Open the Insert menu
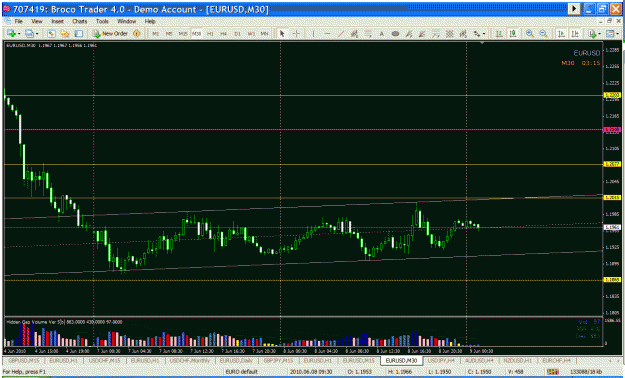Viewport: 625px width, 378px height. [57, 21]
